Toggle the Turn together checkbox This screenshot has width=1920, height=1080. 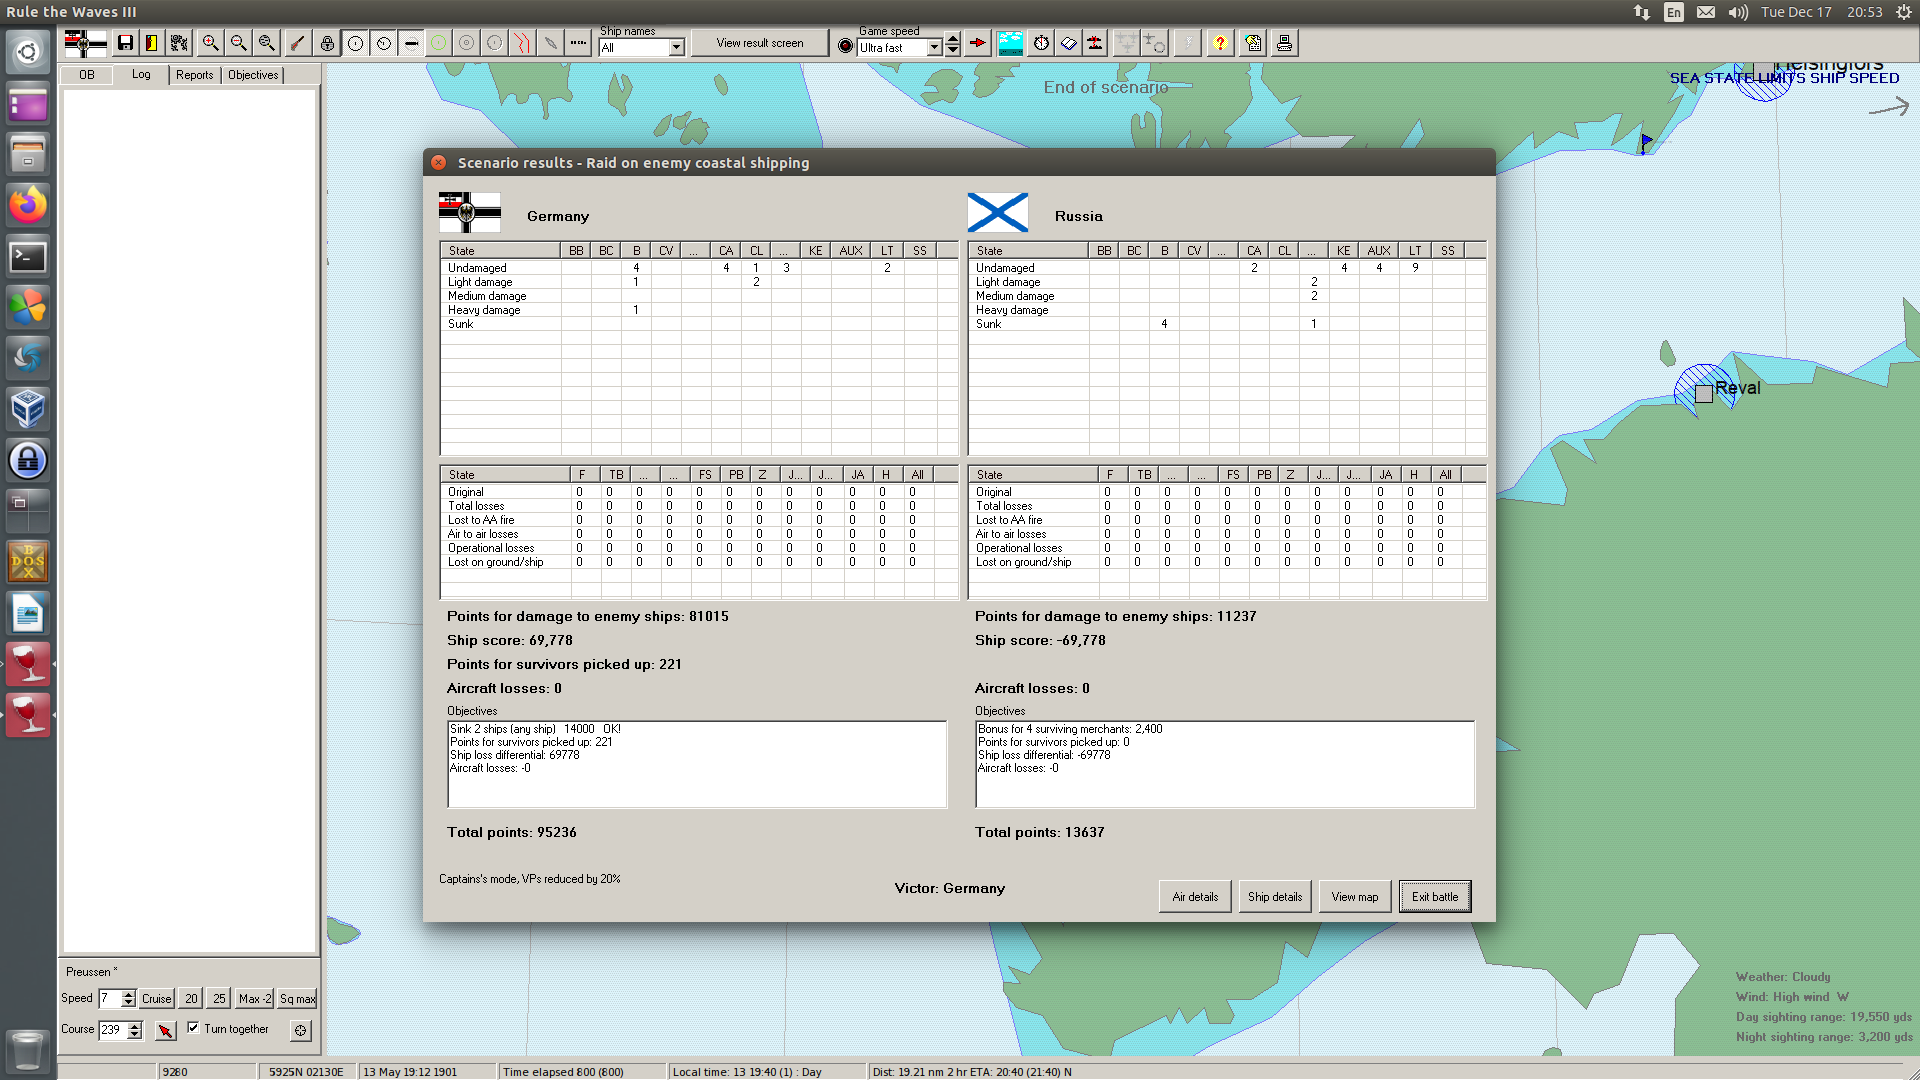coord(193,1027)
